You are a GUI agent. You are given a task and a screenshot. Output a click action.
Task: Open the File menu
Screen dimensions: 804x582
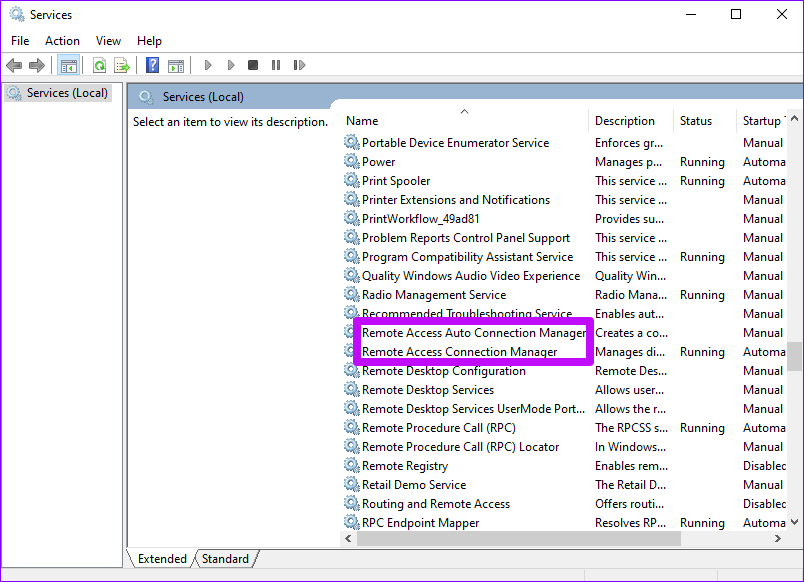pyautogui.click(x=20, y=41)
